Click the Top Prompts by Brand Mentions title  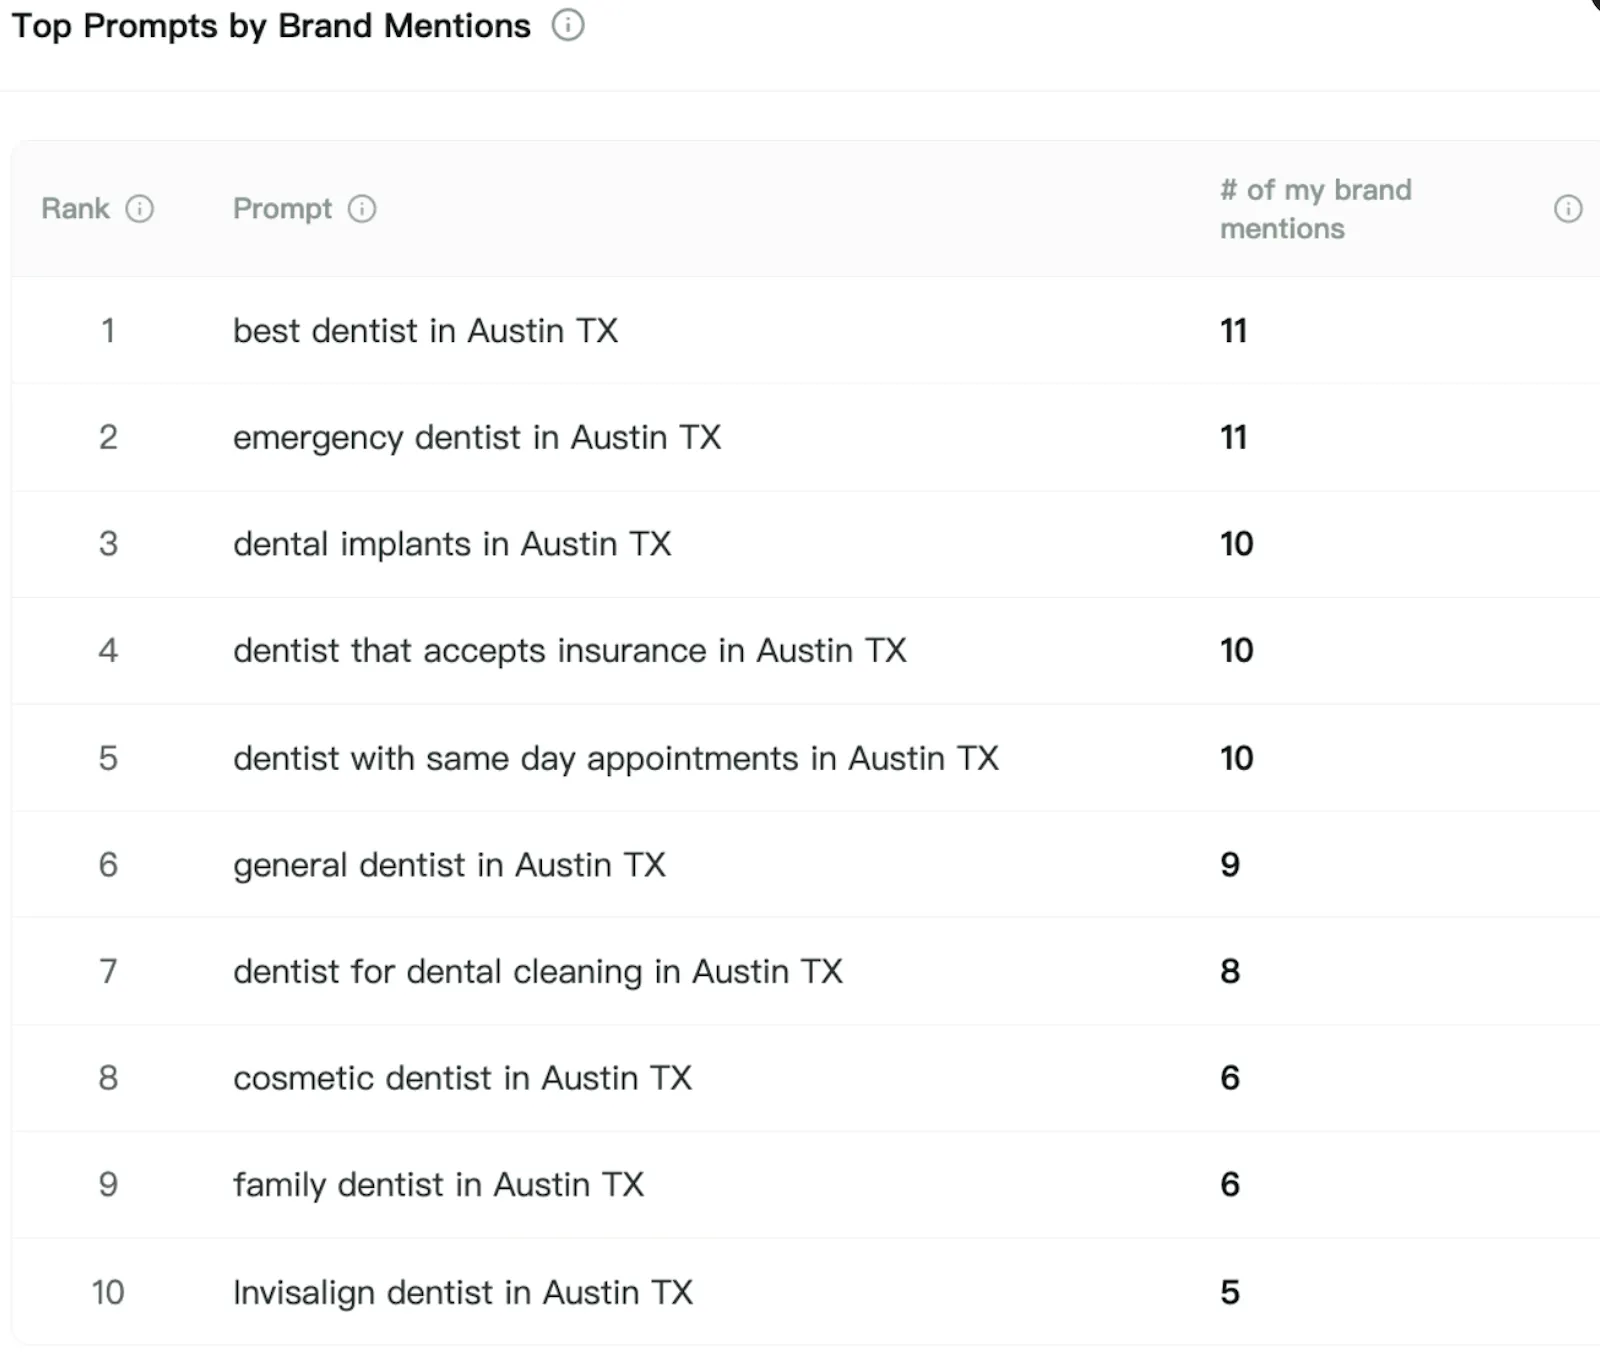(271, 26)
